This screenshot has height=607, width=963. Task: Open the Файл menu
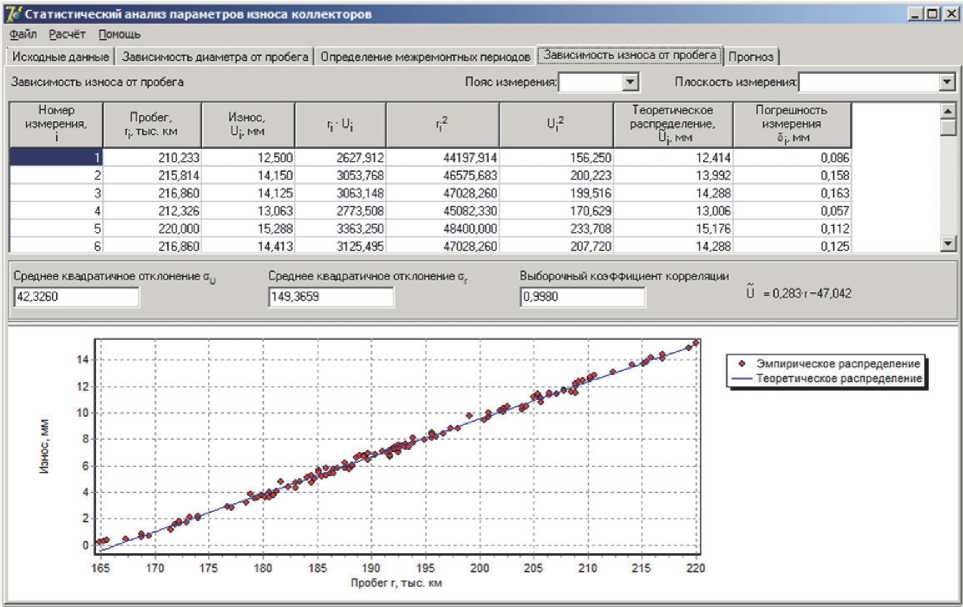(x=22, y=34)
